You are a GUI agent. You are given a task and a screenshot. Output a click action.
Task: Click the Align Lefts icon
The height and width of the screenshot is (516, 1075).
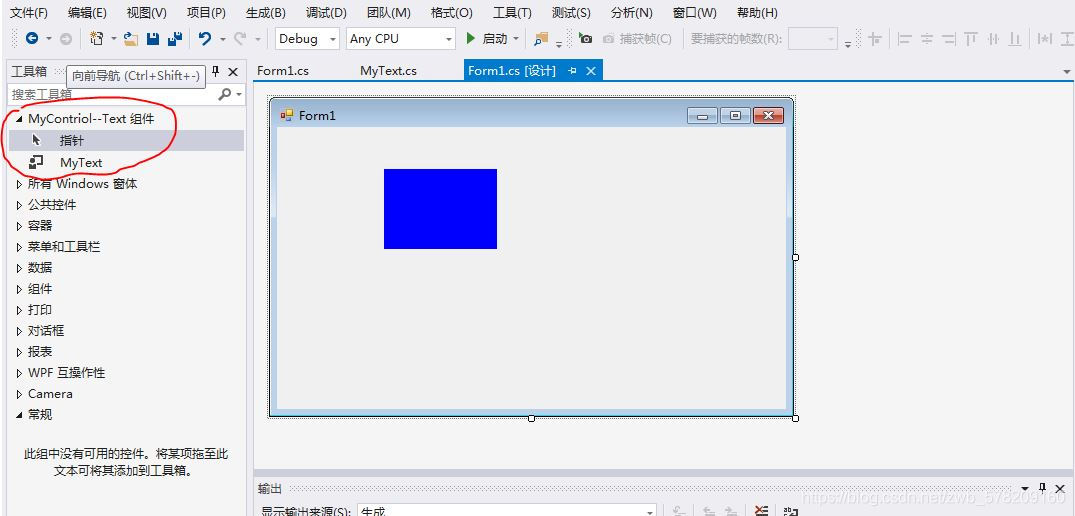[x=905, y=39]
